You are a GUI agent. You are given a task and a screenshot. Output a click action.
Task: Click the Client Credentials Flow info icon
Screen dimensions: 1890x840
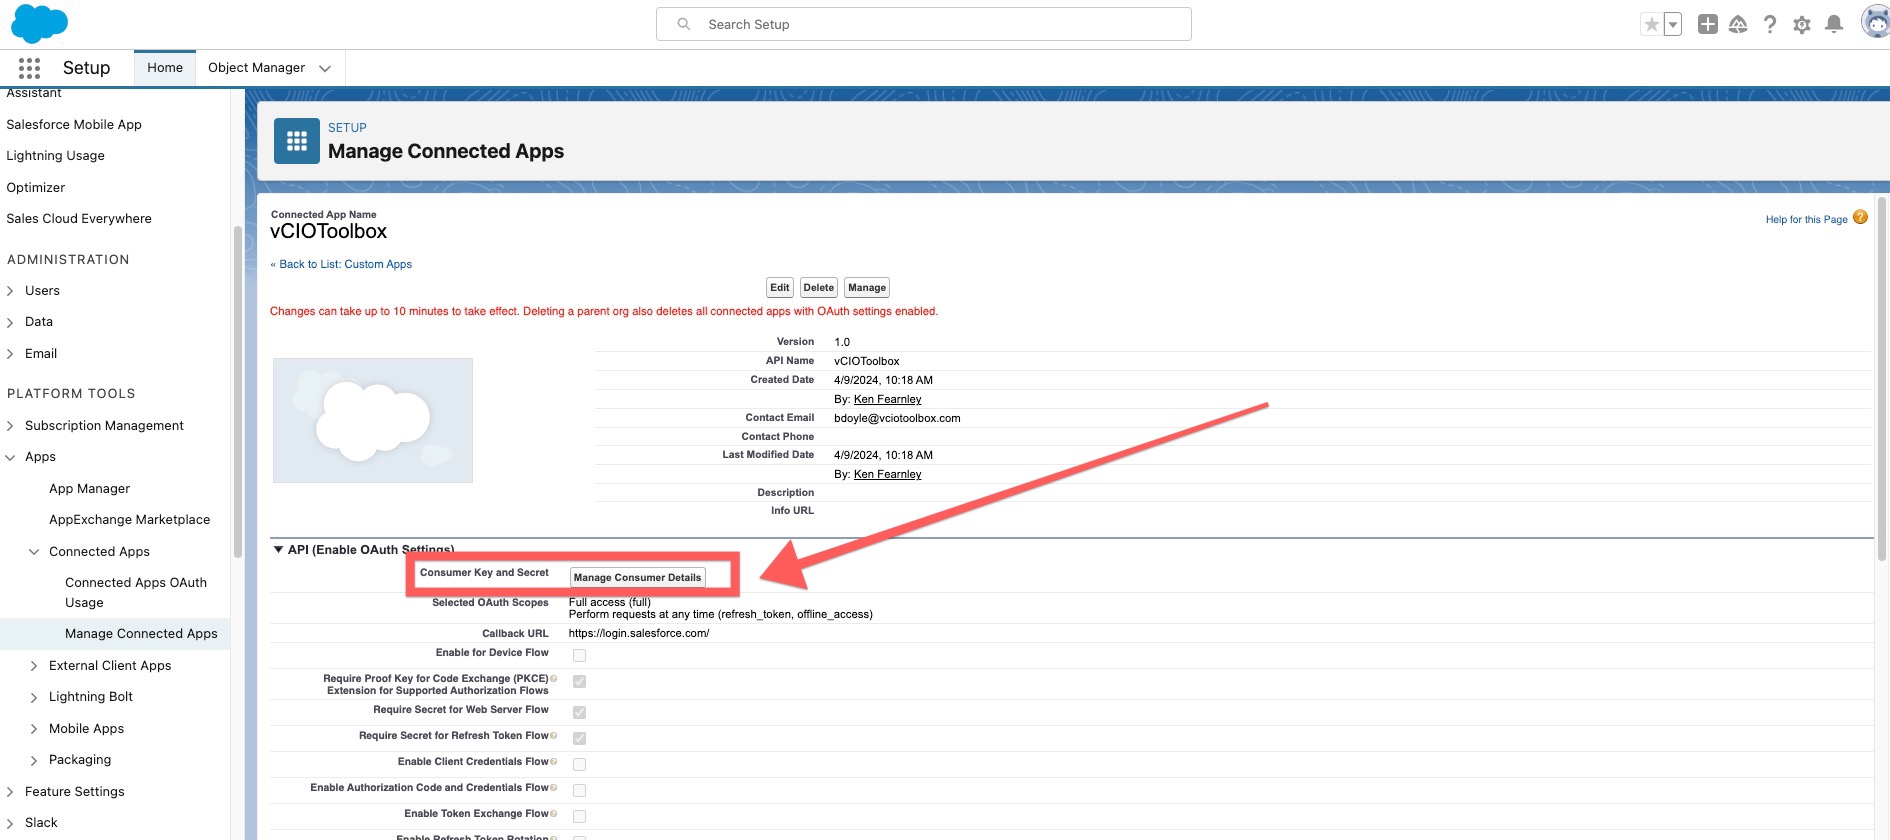tap(553, 761)
